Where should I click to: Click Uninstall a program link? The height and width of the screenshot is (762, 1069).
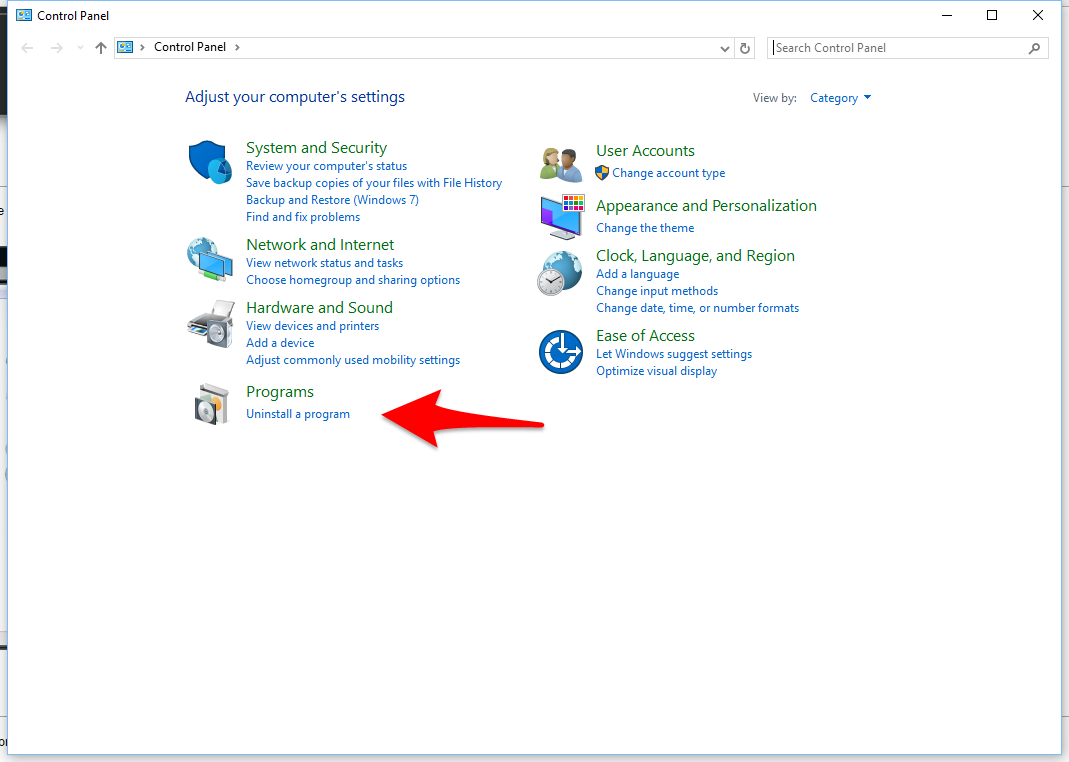pos(298,414)
